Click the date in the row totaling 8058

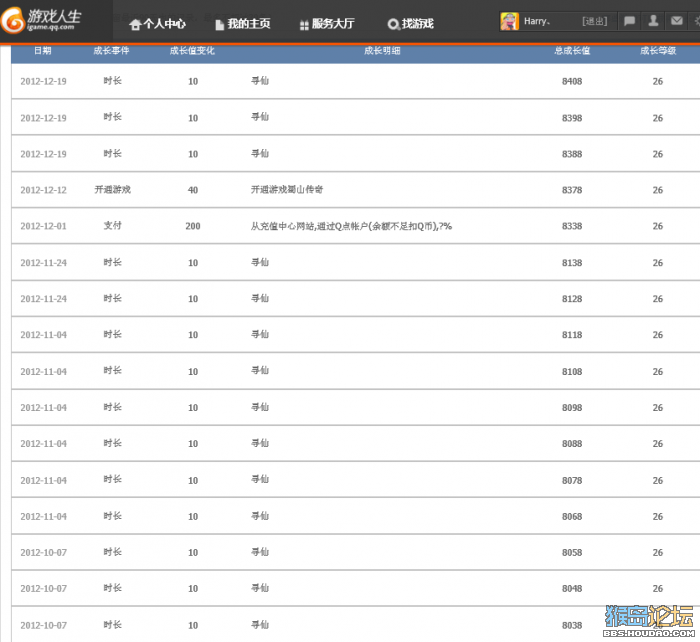point(43,553)
